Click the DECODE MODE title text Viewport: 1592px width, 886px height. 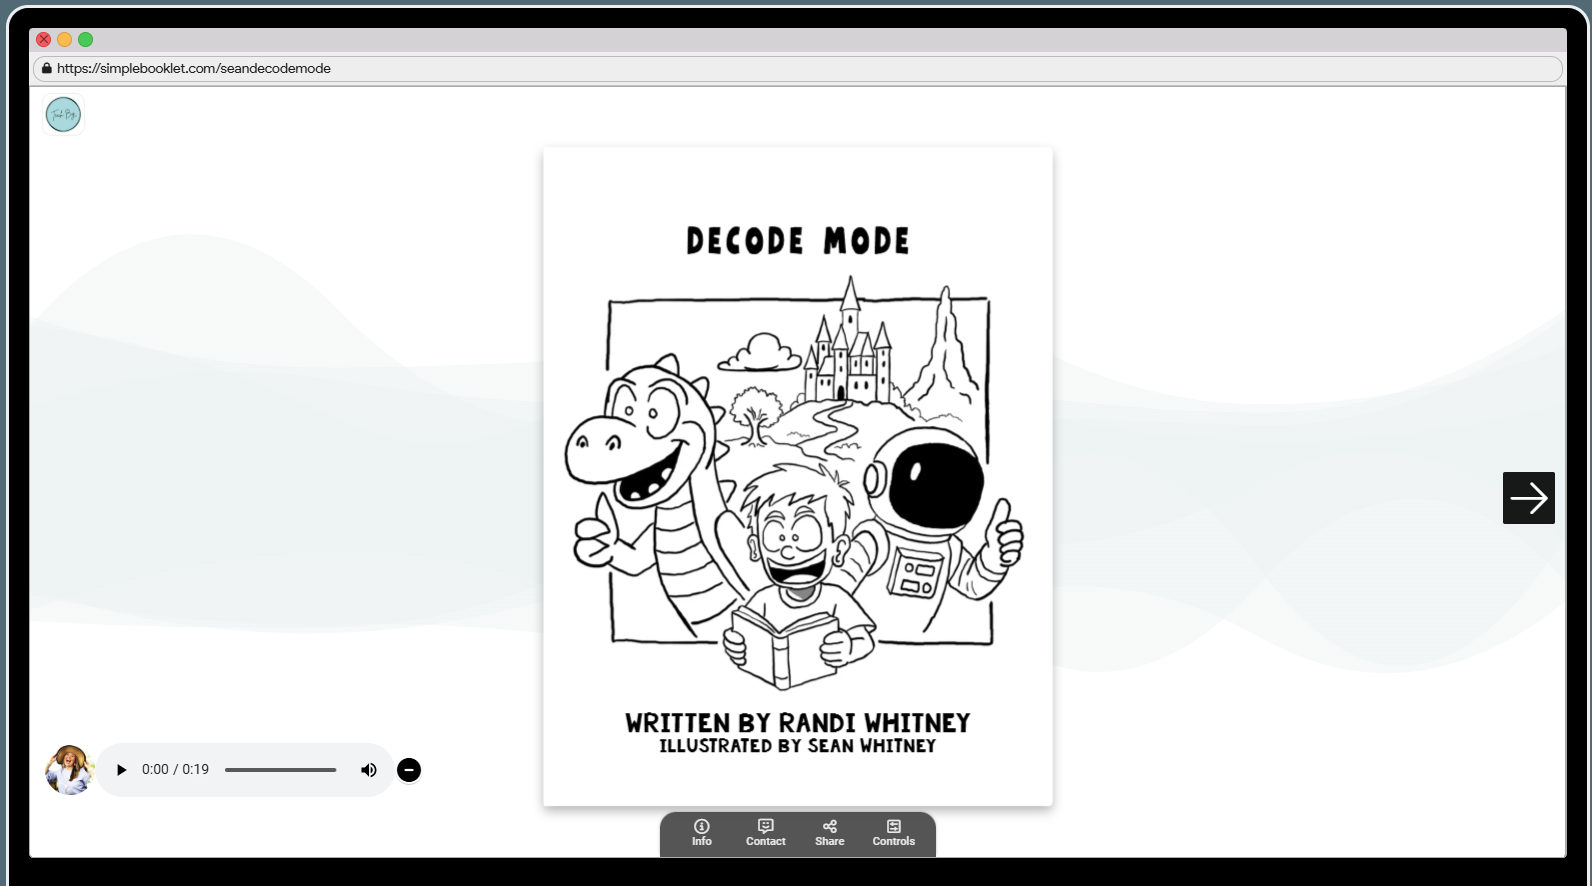pyautogui.click(x=797, y=241)
